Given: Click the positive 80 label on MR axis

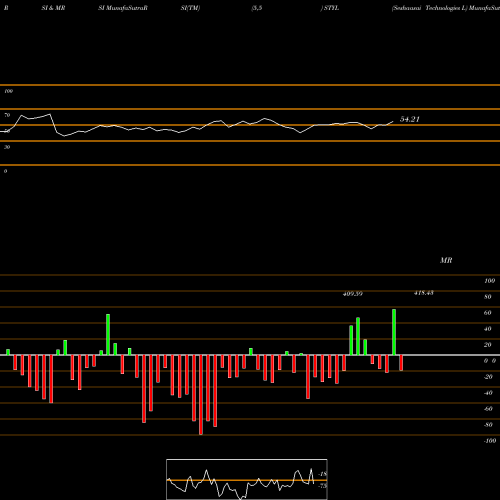Looking at the screenshot, I should [488, 297].
